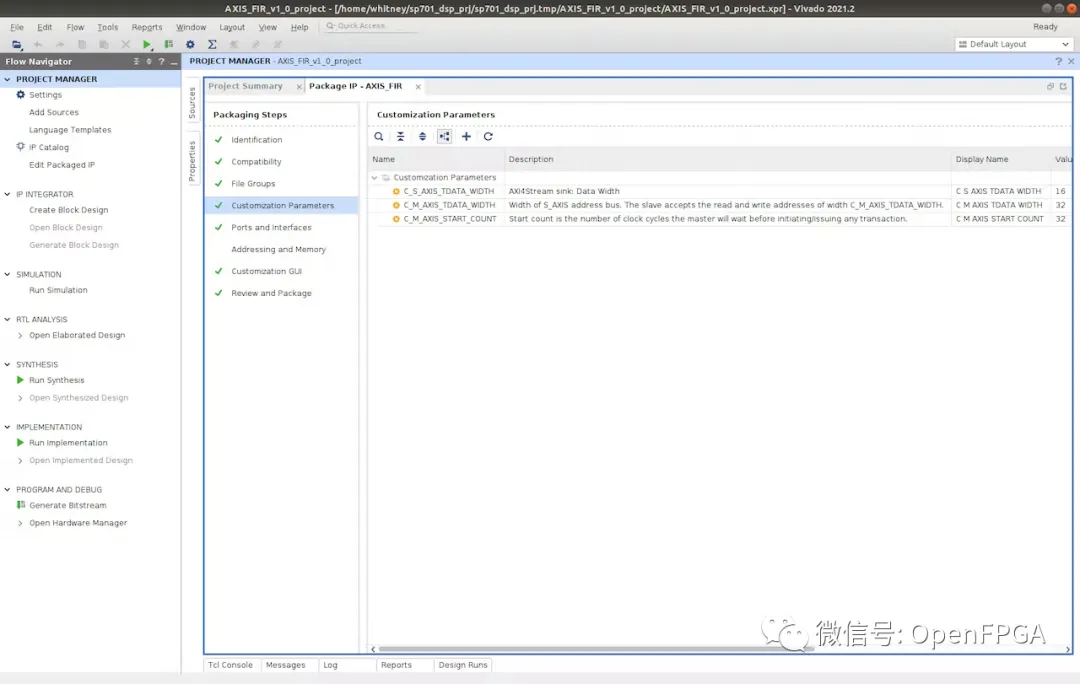This screenshot has width=1080, height=684.
Task: Click the green Run Synthesis arrow icon
Action: click(x=20, y=380)
